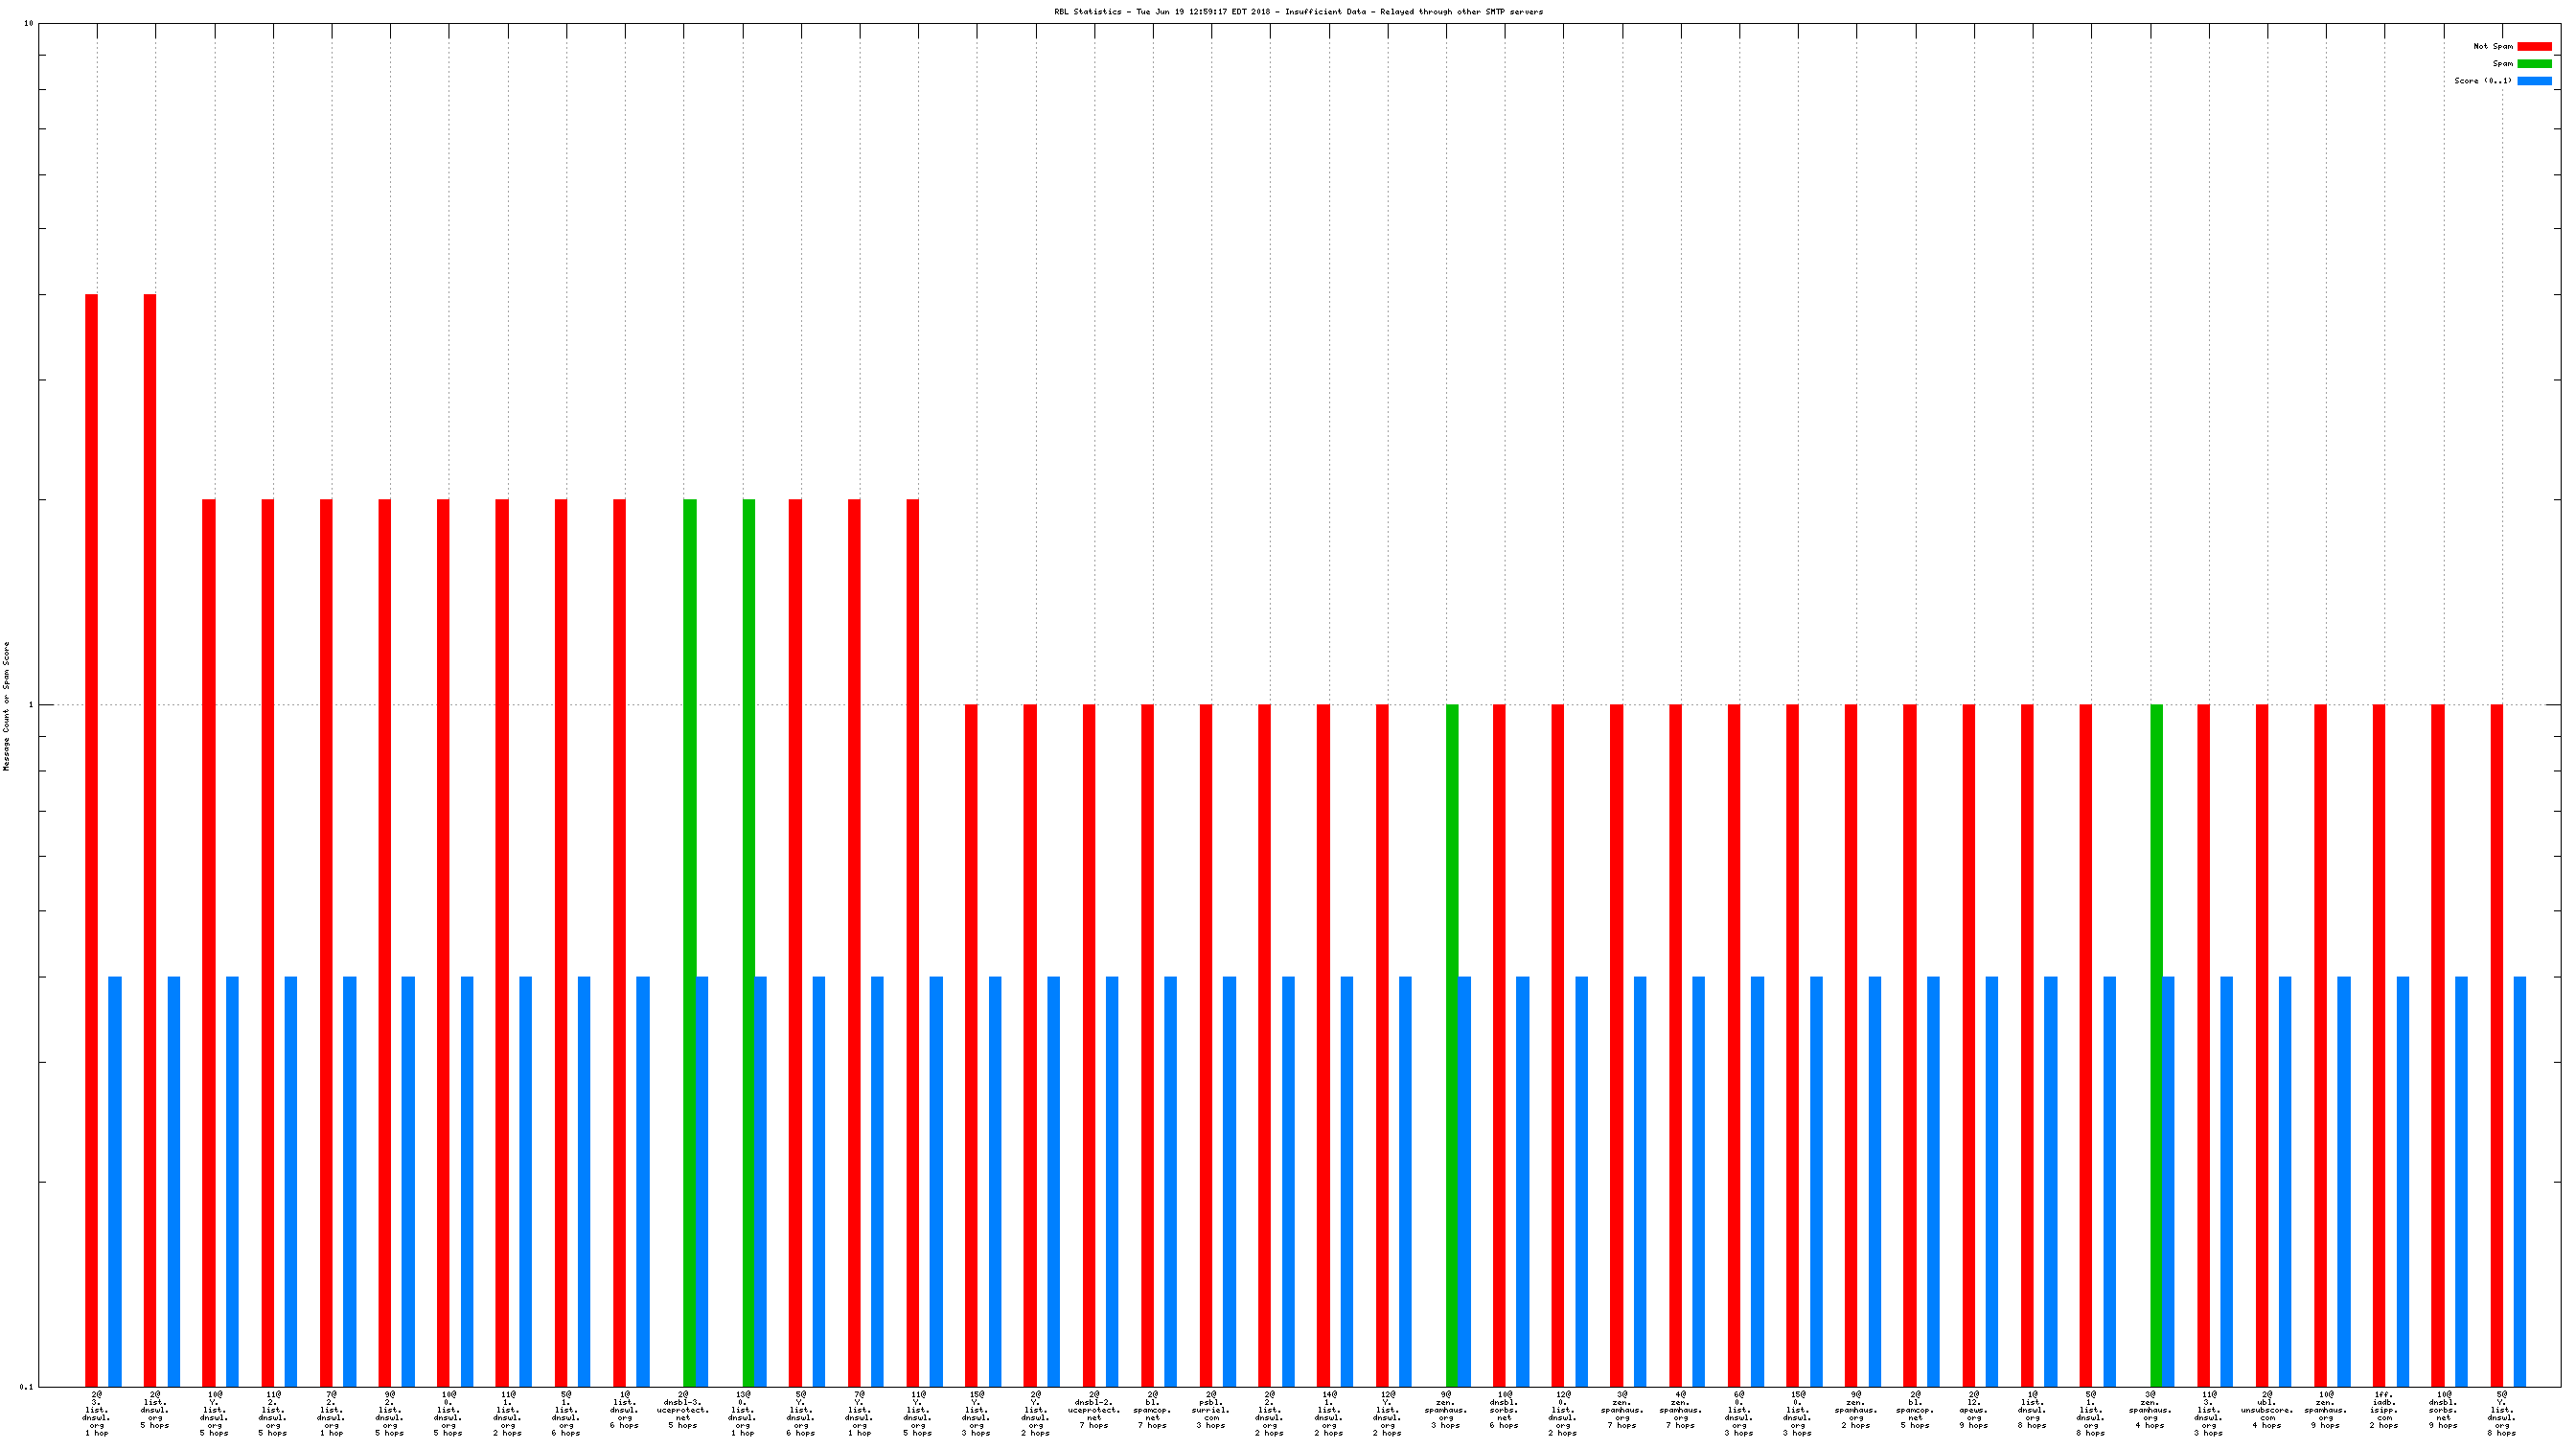The image size is (2576, 1449).
Task: Click the red Not Spam legend swatch
Action: point(2533,46)
